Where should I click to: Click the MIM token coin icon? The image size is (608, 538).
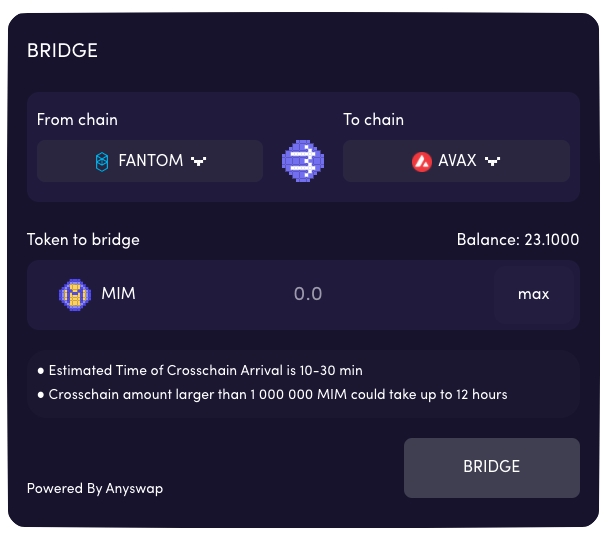coord(76,294)
